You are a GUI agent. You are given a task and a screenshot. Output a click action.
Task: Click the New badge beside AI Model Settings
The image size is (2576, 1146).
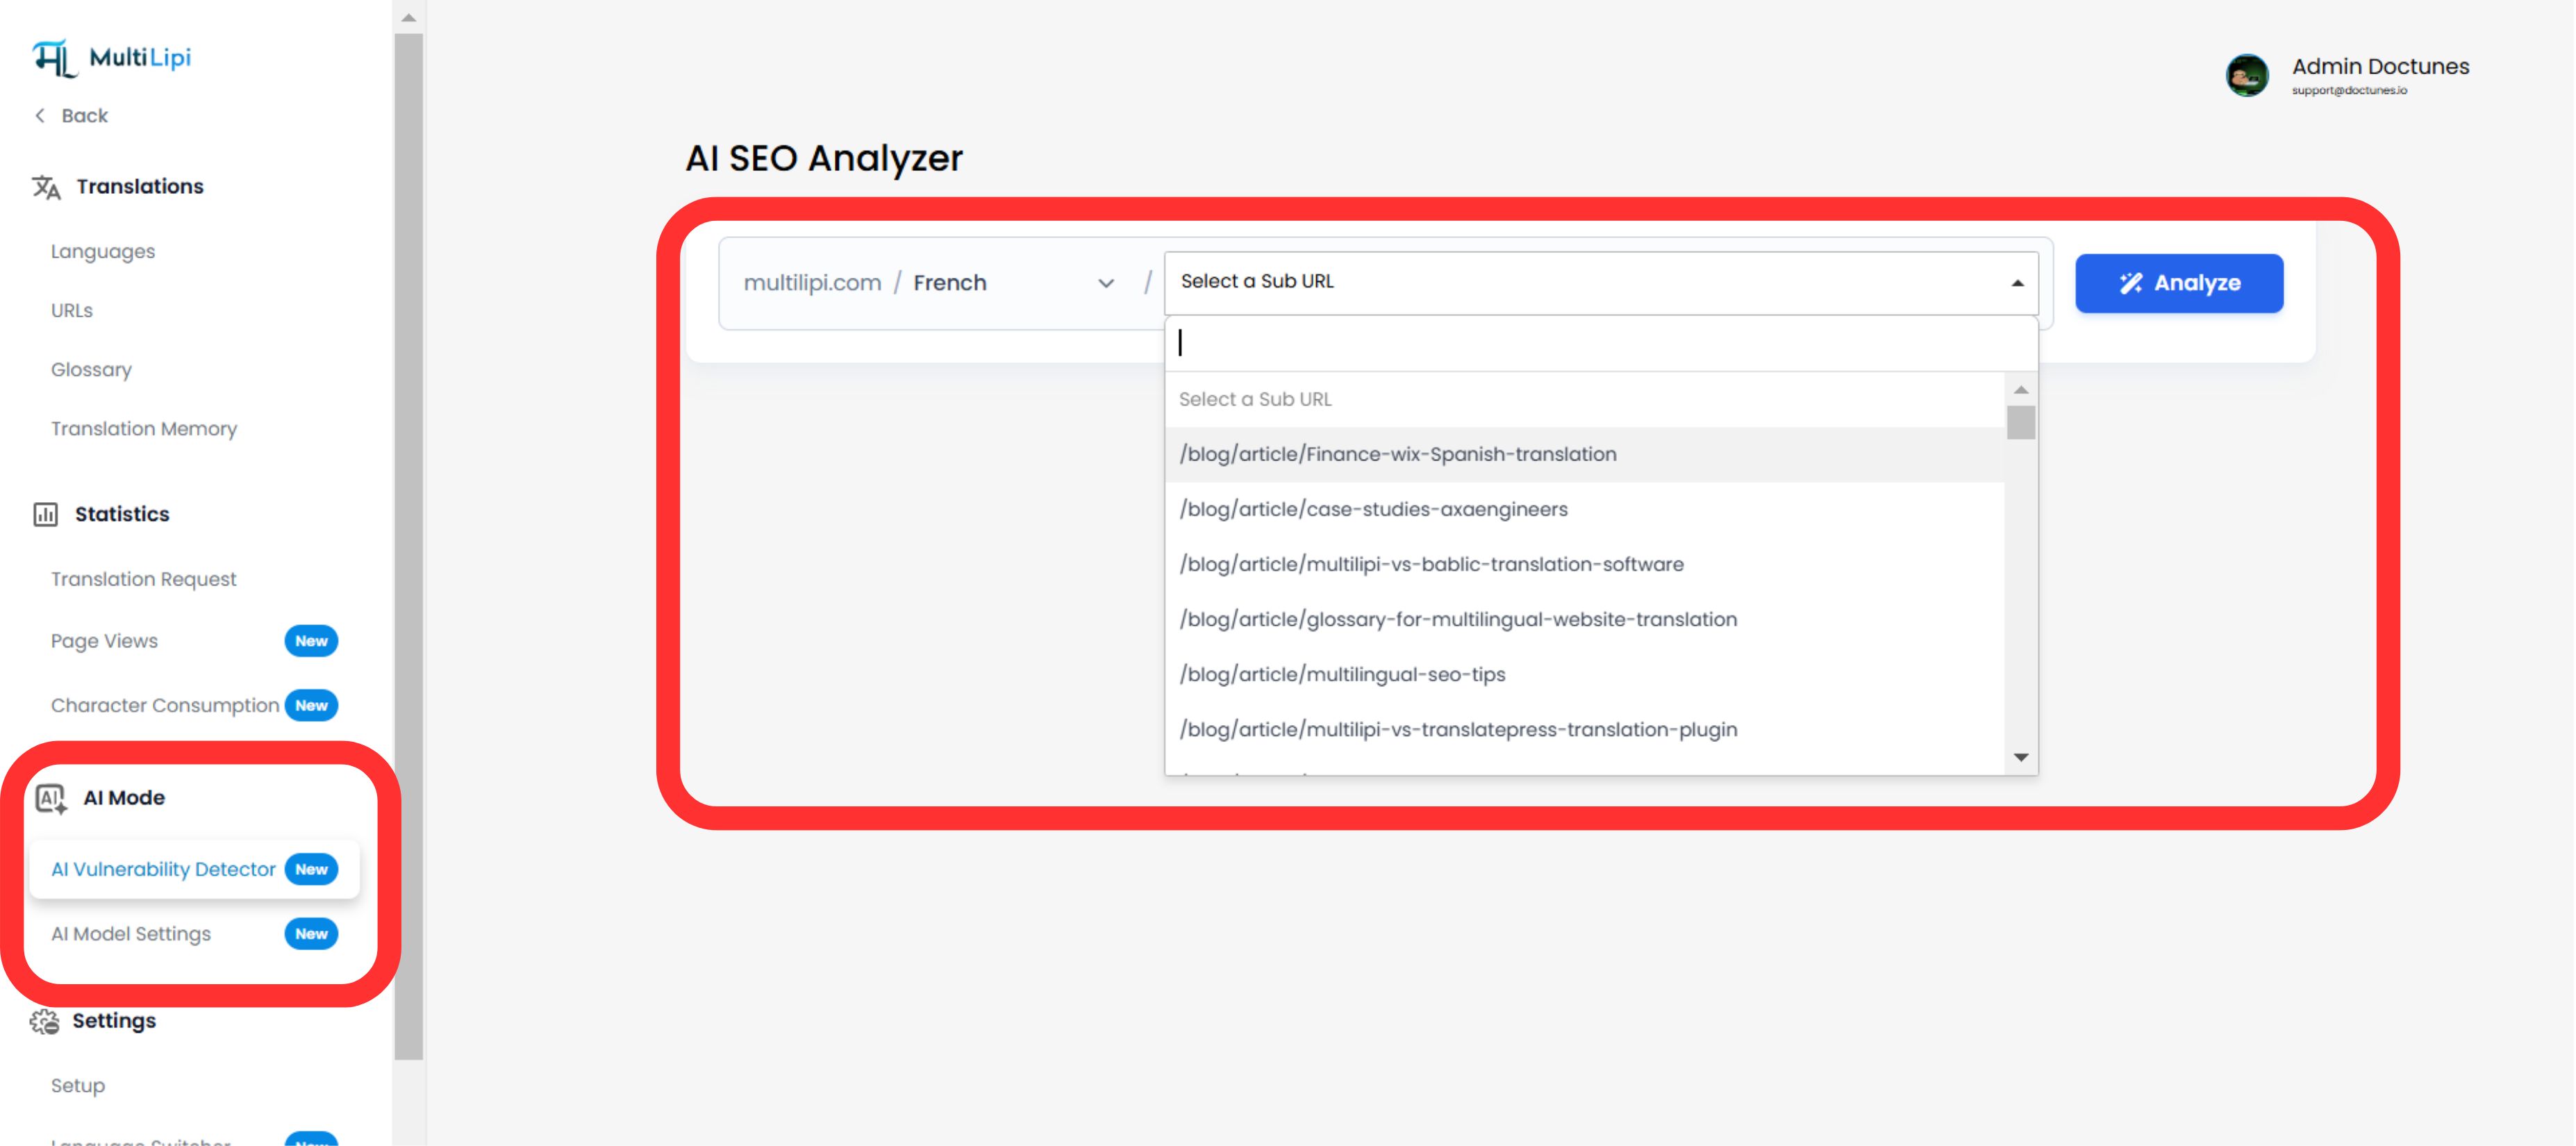[x=311, y=934]
